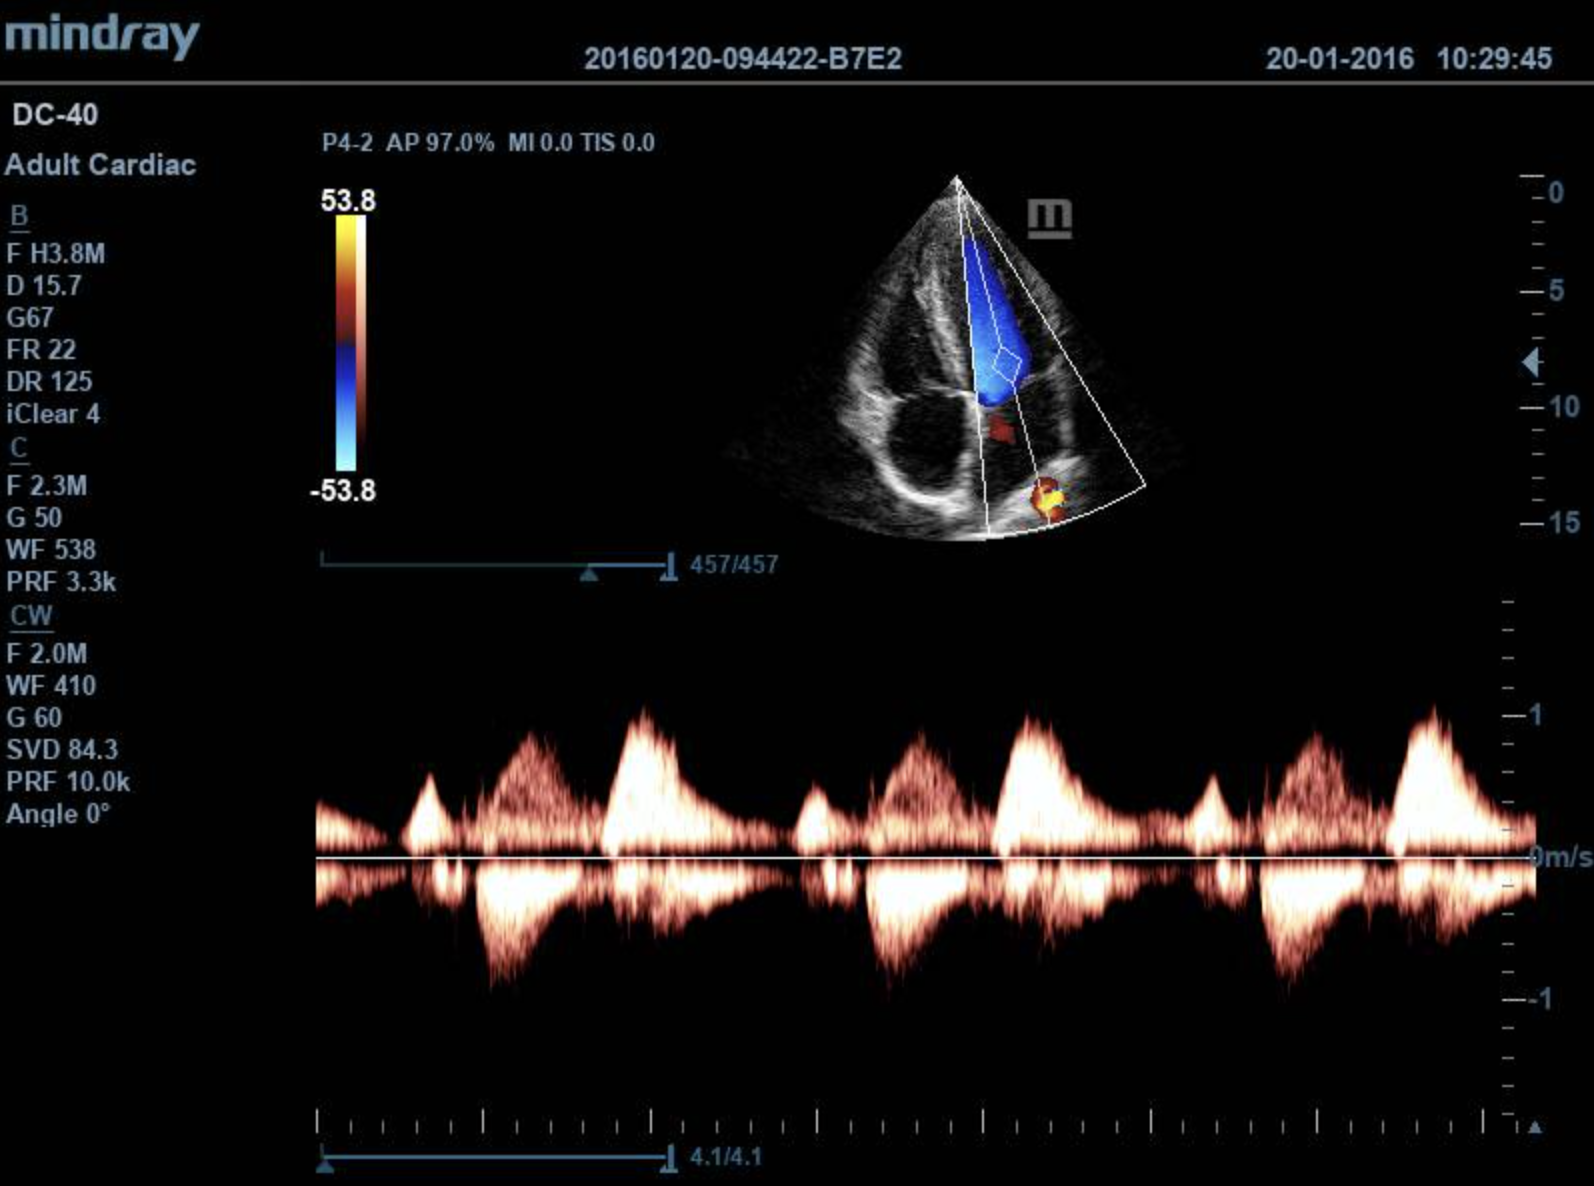
Task: Click the 'PRF 3.3k' color PRF value
Action: [x=61, y=582]
